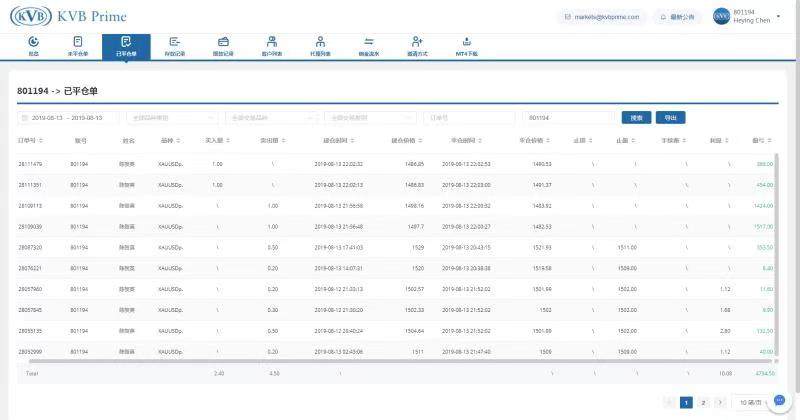Open the 10 条/页 page size dropdown
800x420 pixels.
point(751,402)
